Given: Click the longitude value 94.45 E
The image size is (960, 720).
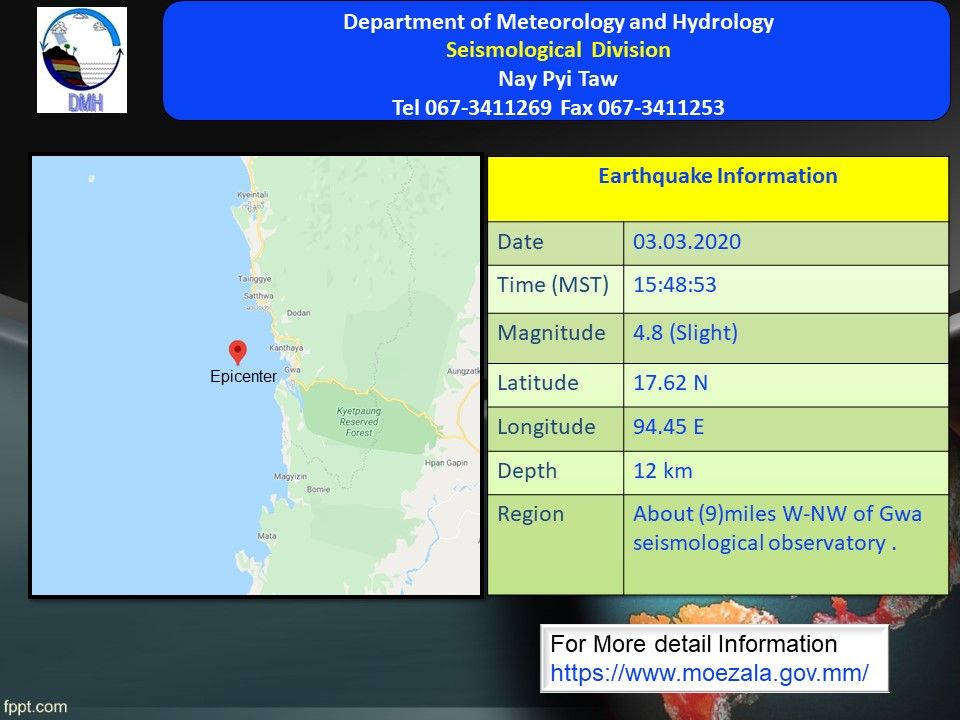Looking at the screenshot, I should click(x=669, y=427).
